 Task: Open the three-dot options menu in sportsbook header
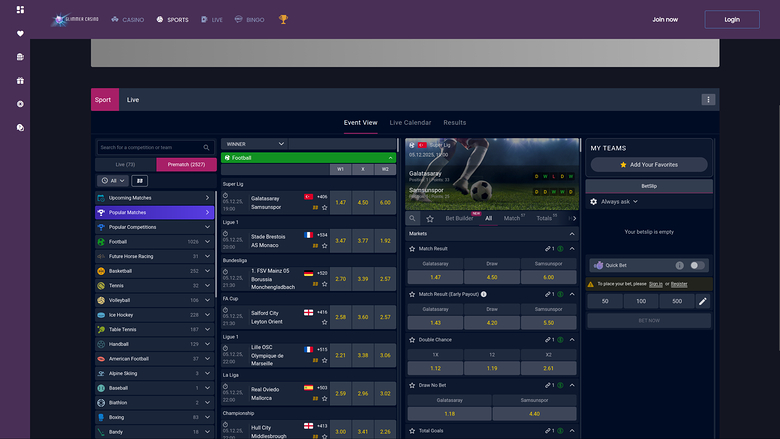[x=708, y=99]
